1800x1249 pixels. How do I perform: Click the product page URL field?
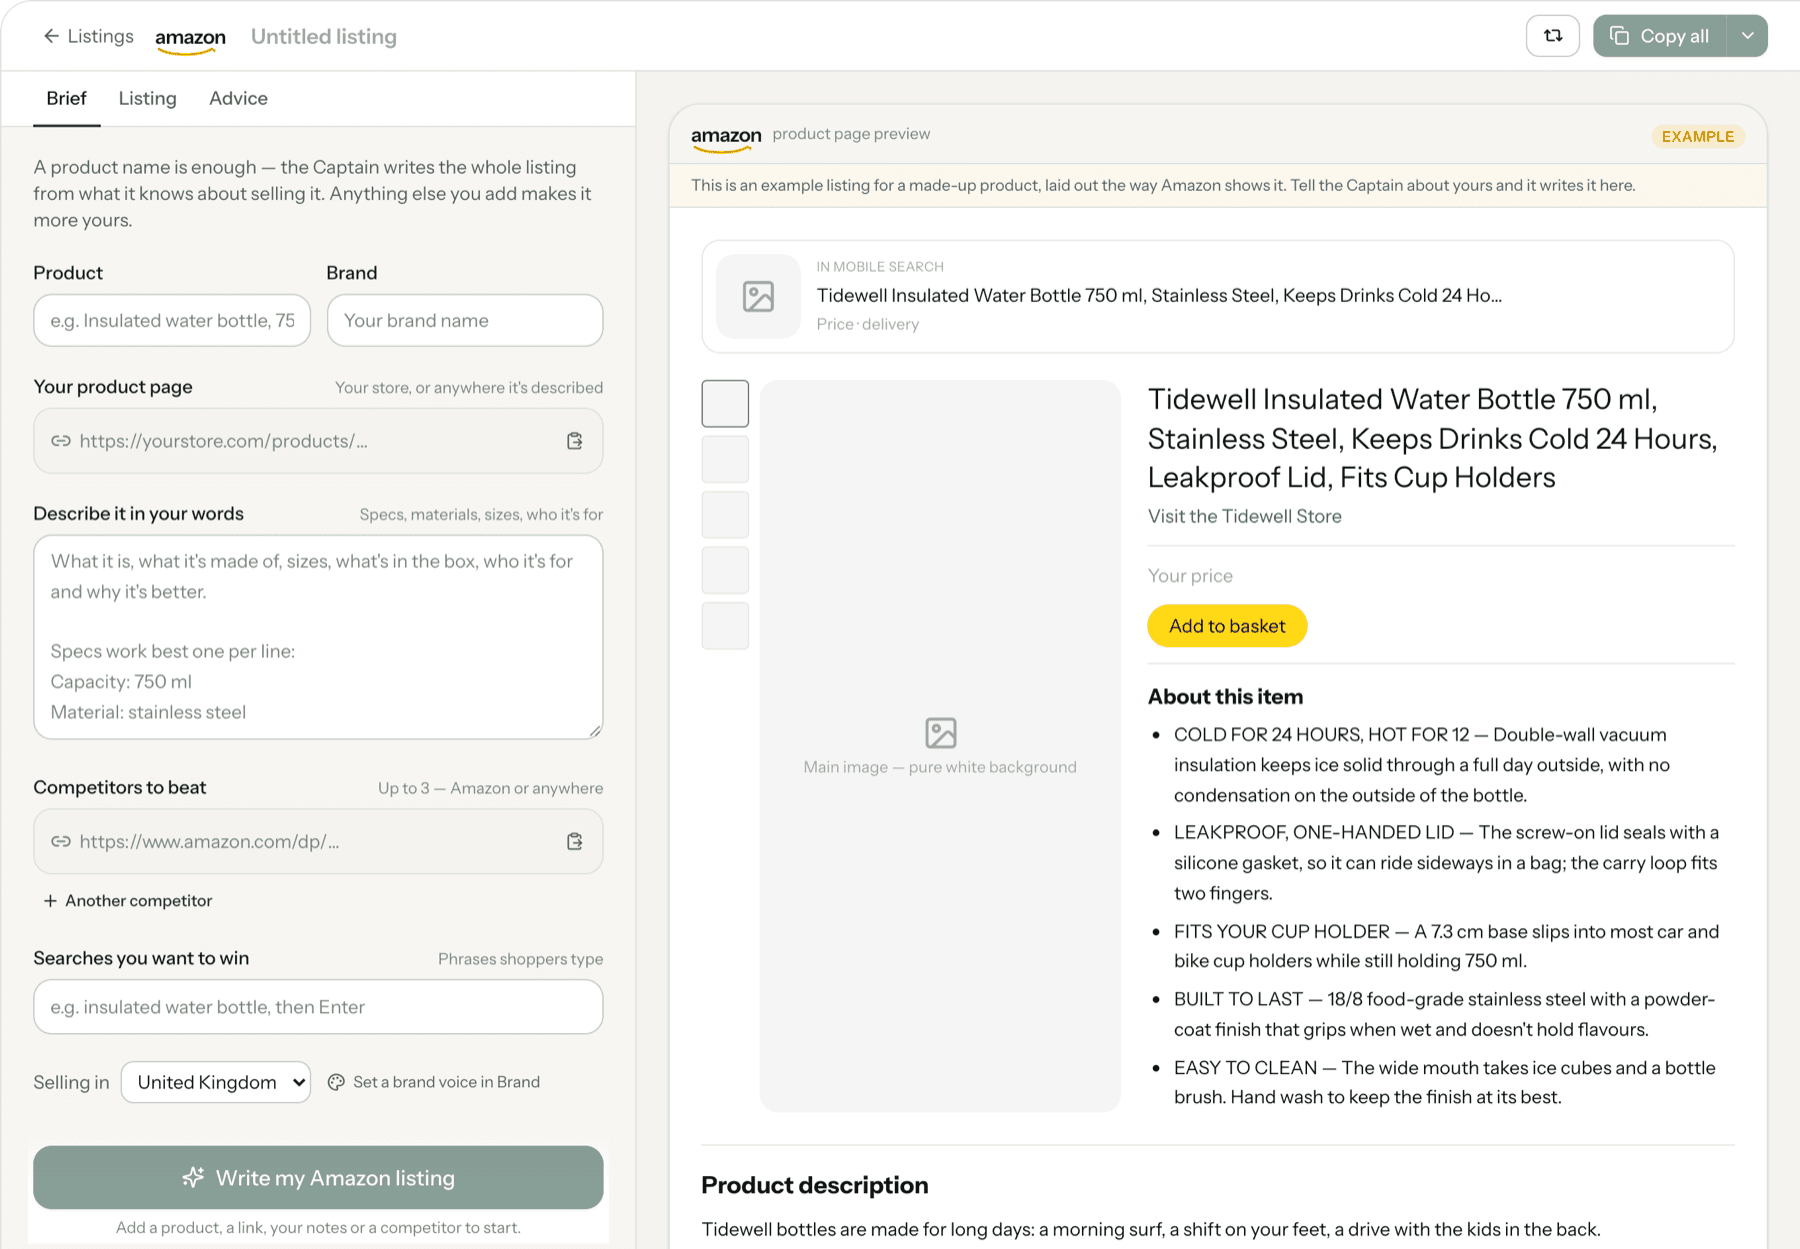pyautogui.click(x=318, y=441)
